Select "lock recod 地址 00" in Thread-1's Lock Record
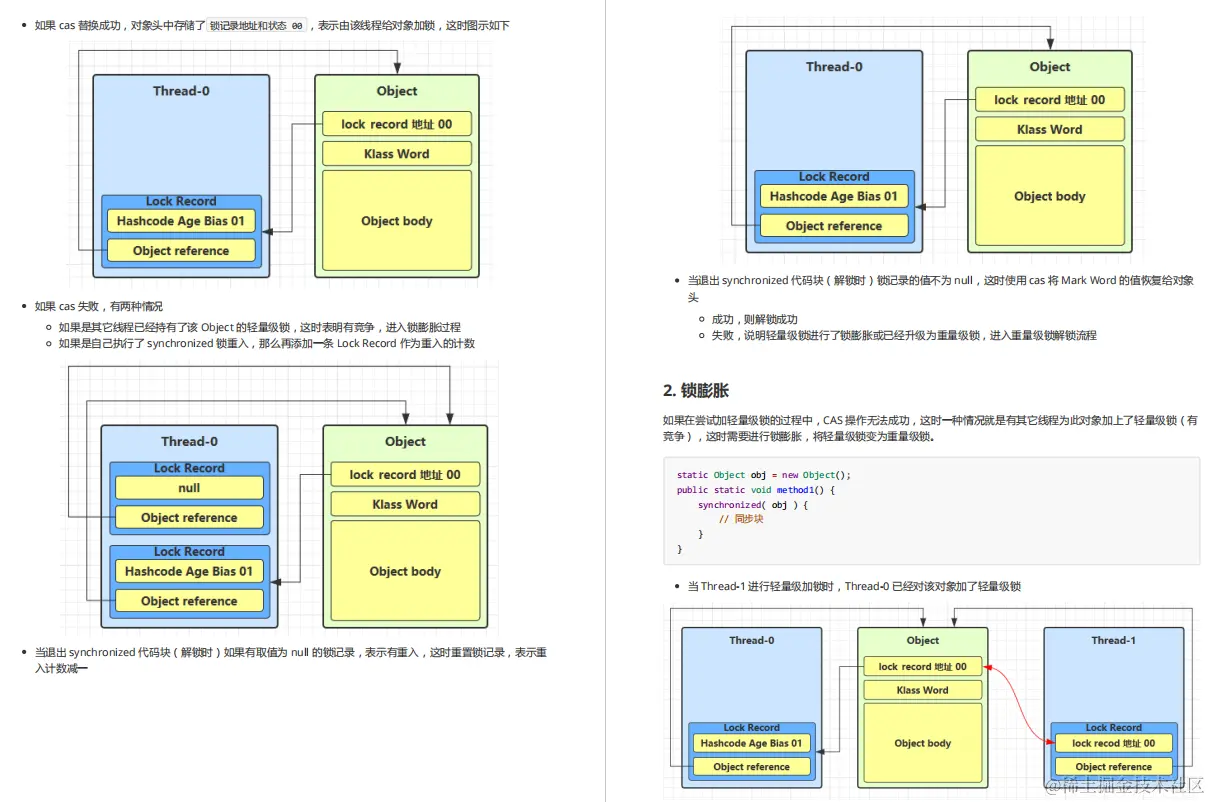Viewport: 1211px width, 802px height. point(1114,743)
